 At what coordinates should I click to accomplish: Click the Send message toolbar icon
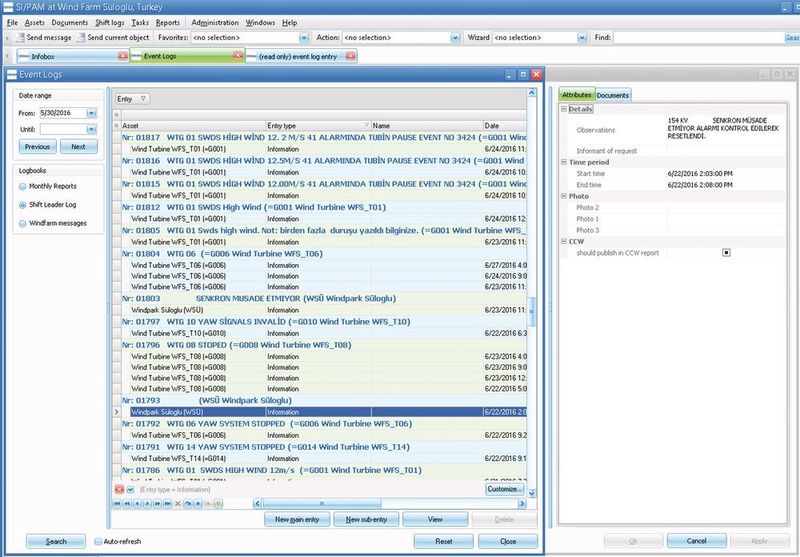coord(18,37)
